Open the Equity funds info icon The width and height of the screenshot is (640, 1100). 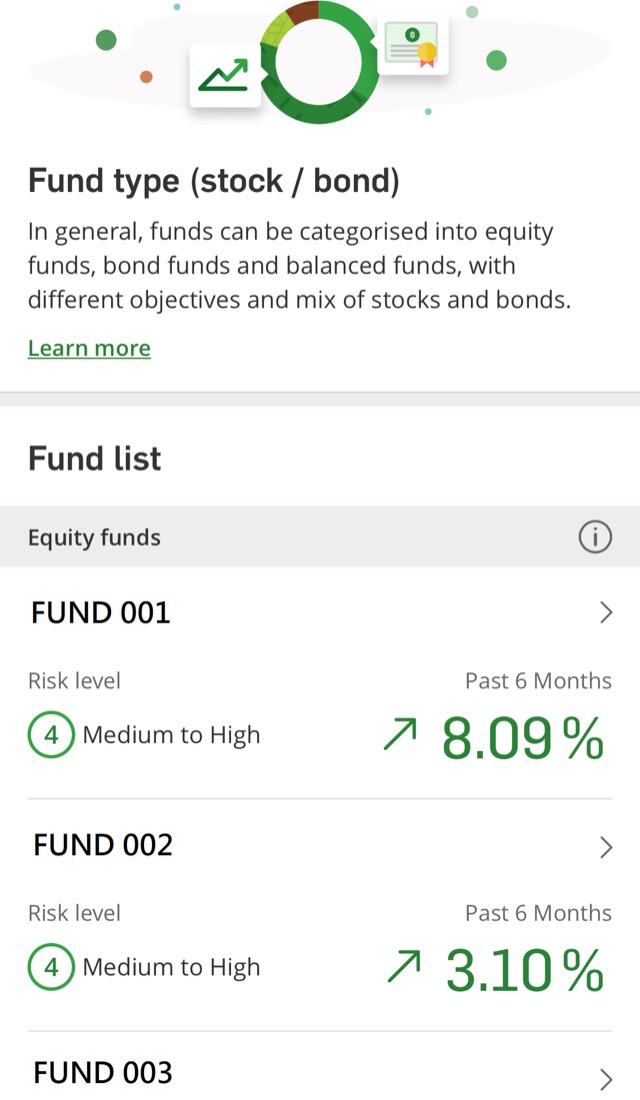pyautogui.click(x=595, y=537)
